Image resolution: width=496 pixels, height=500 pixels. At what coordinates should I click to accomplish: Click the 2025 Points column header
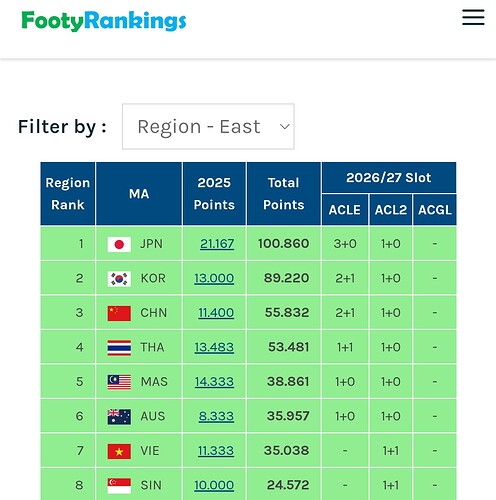click(x=214, y=194)
